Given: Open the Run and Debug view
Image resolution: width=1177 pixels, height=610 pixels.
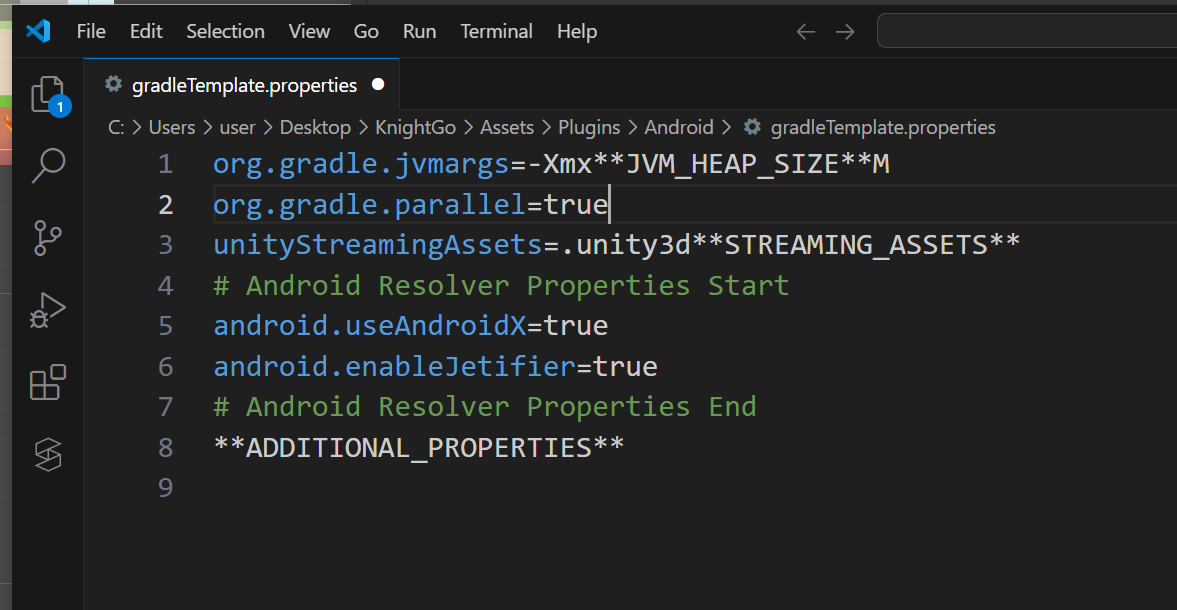Looking at the screenshot, I should pyautogui.click(x=47, y=310).
